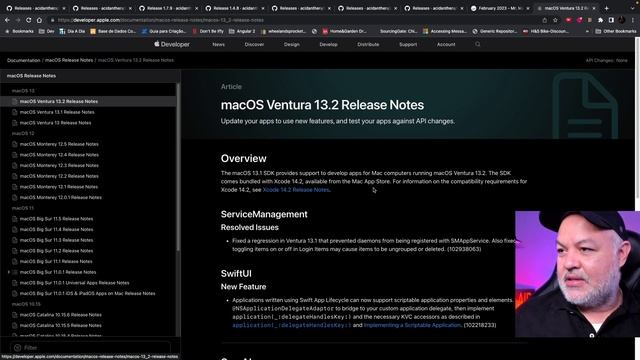Image resolution: width=640 pixels, height=360 pixels.
Task: Open the application(_:delegateHandlesKey:) link
Action: pos(292,325)
